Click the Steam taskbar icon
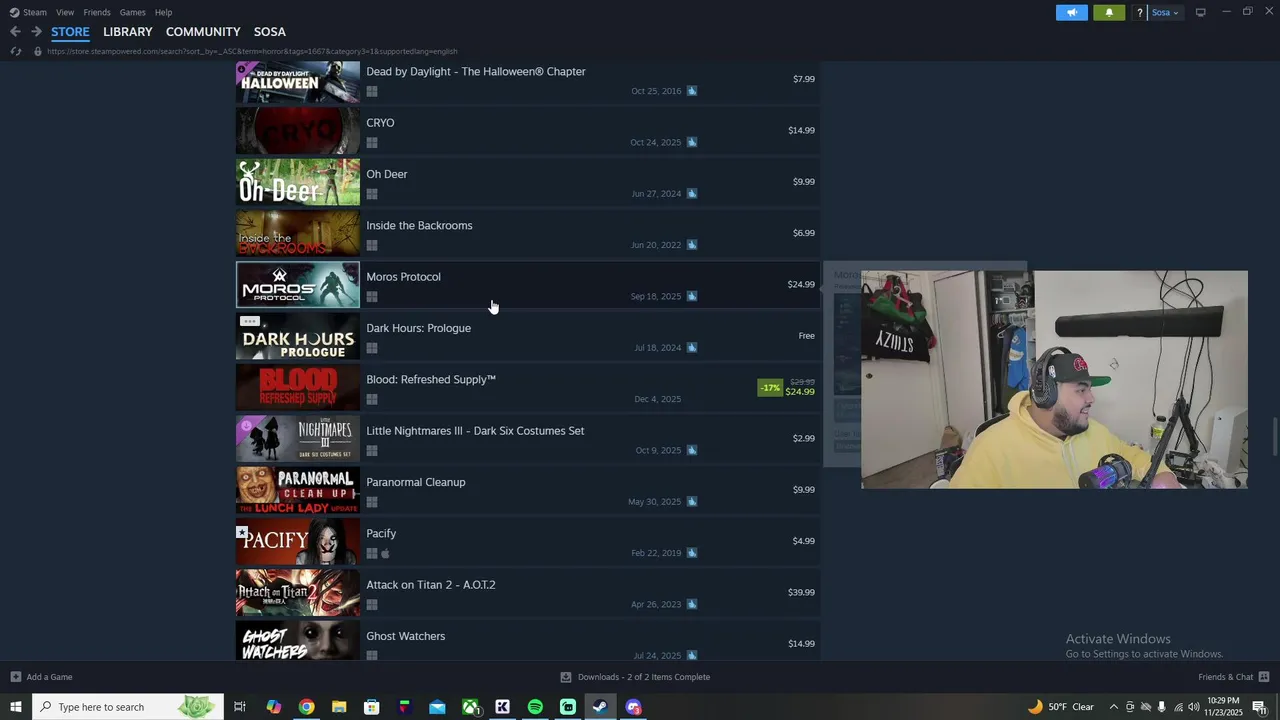Screen dimensions: 1280x720 pos(600,707)
